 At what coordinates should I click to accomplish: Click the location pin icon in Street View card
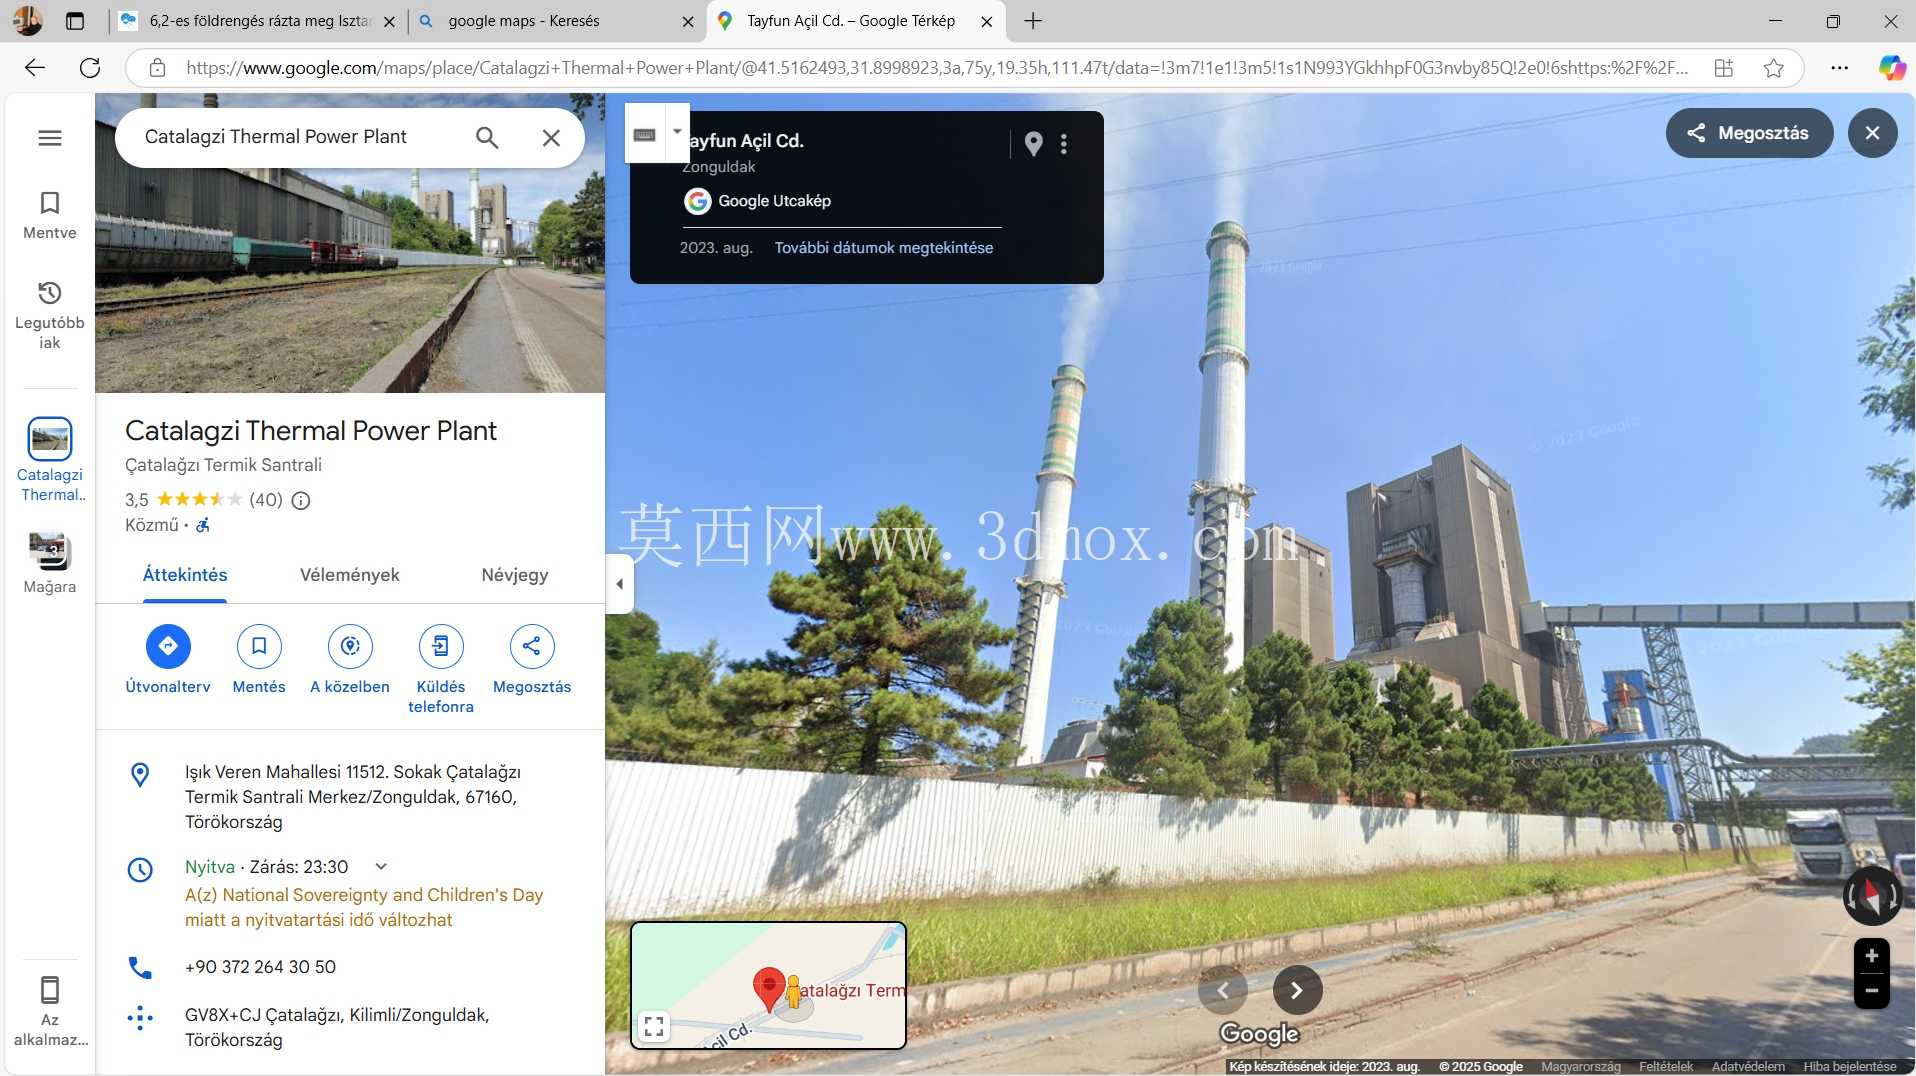[1034, 144]
